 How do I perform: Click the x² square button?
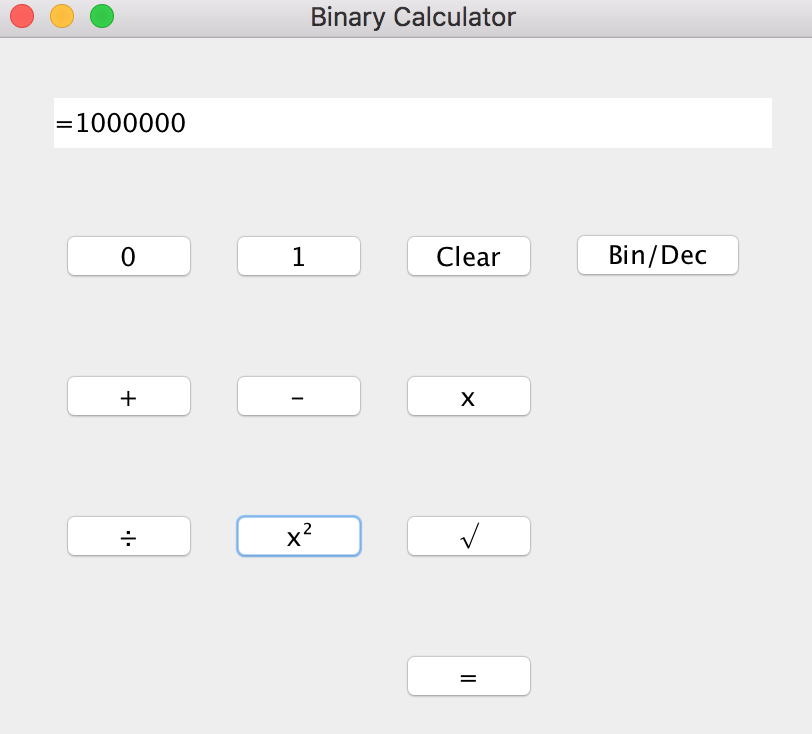point(299,536)
